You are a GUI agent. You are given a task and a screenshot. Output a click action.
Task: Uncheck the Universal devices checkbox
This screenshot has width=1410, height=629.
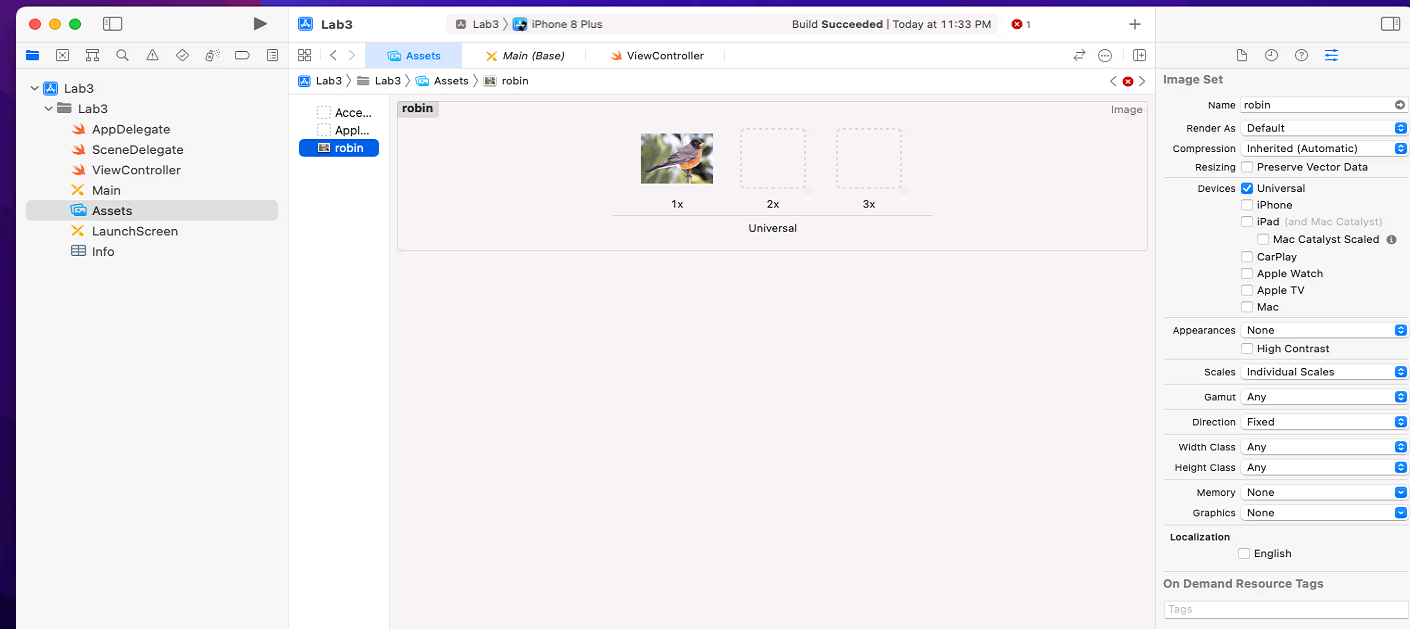(1247, 188)
